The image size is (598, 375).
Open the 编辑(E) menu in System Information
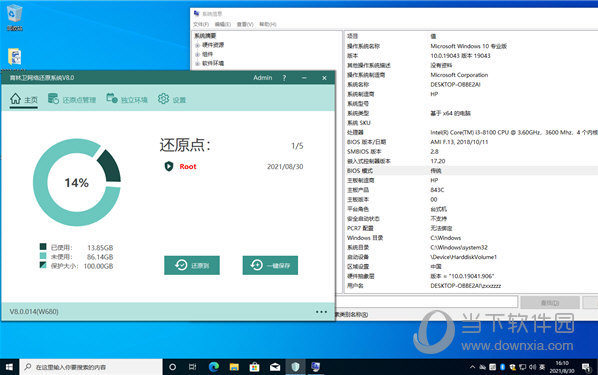(223, 24)
